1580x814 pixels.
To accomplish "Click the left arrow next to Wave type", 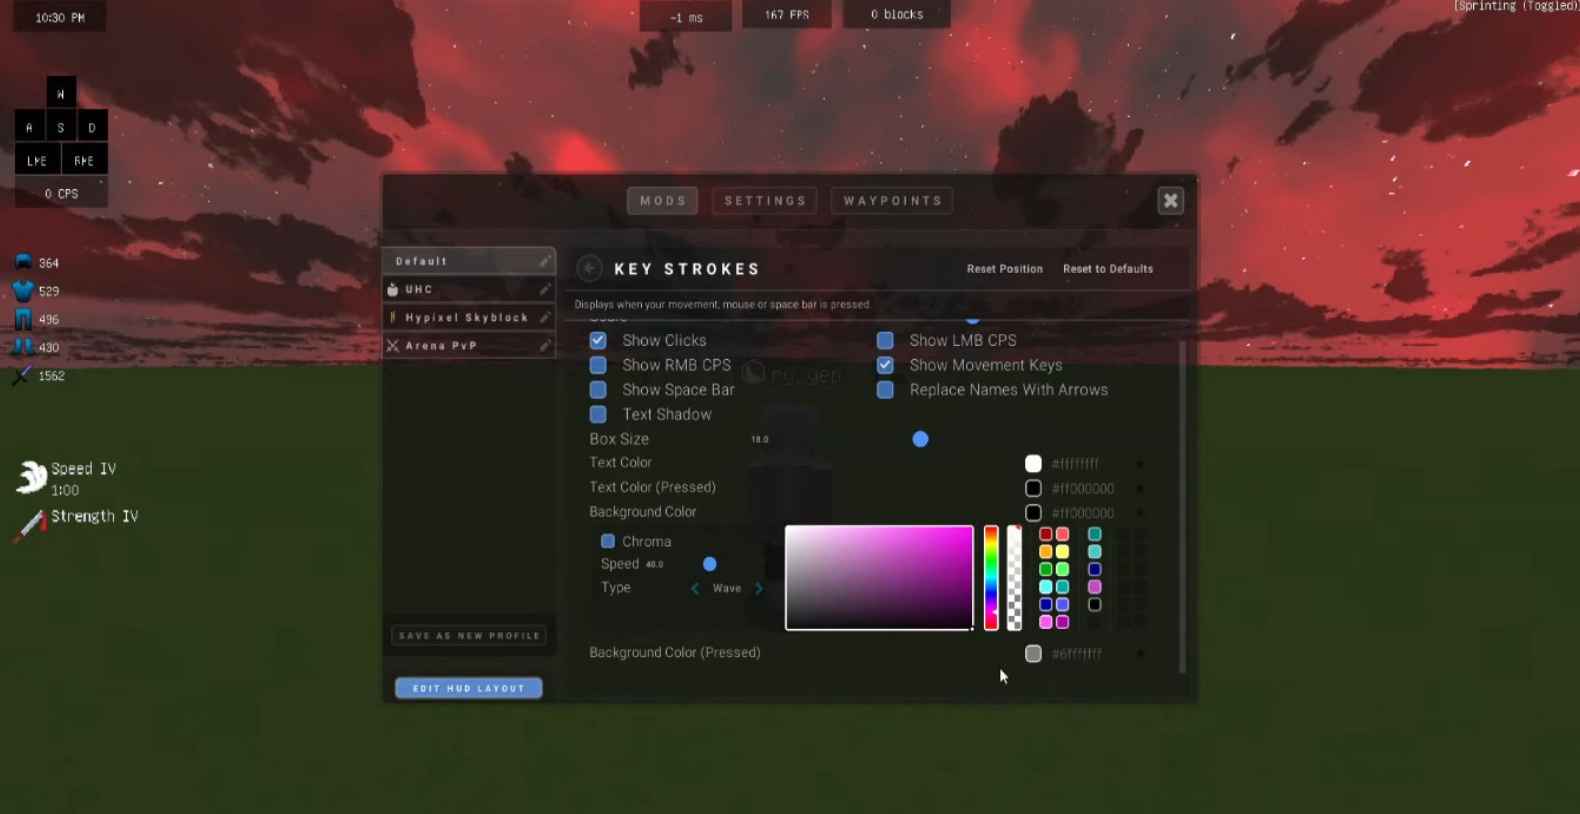I will pos(695,588).
